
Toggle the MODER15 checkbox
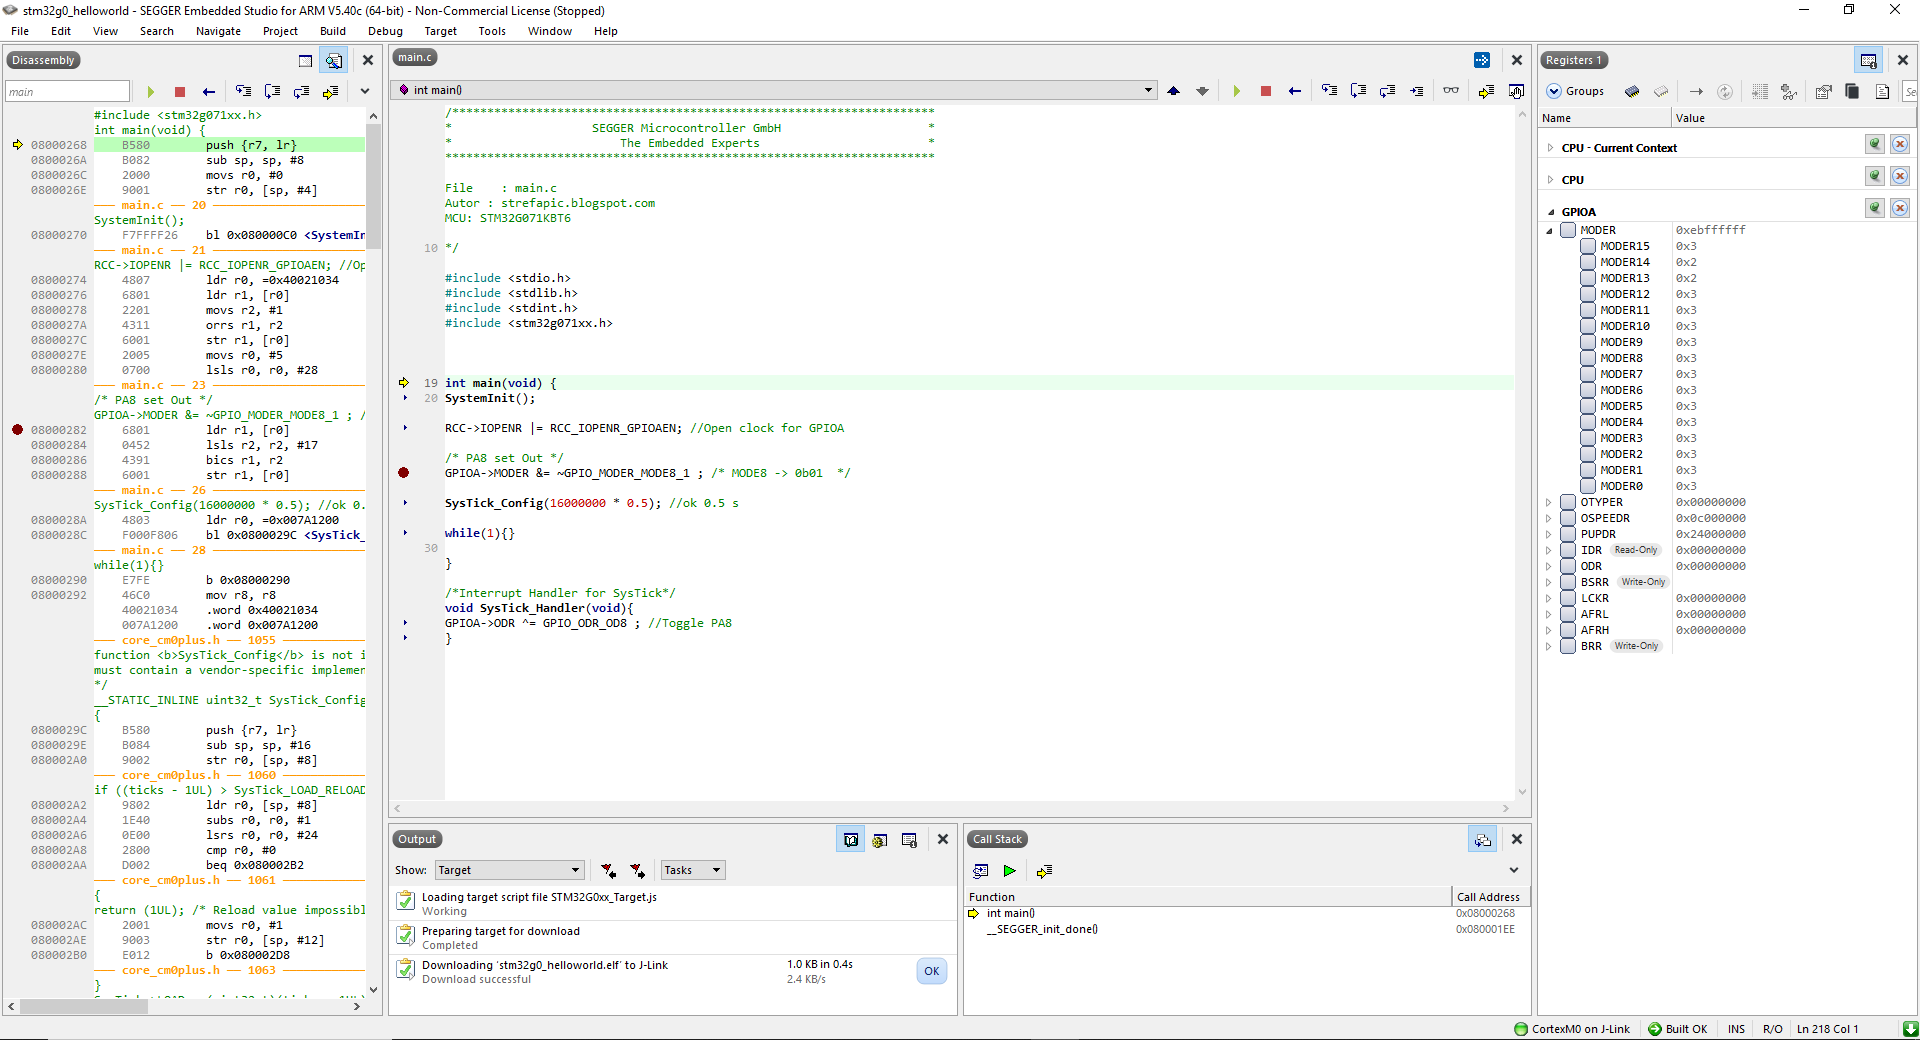[x=1588, y=246]
